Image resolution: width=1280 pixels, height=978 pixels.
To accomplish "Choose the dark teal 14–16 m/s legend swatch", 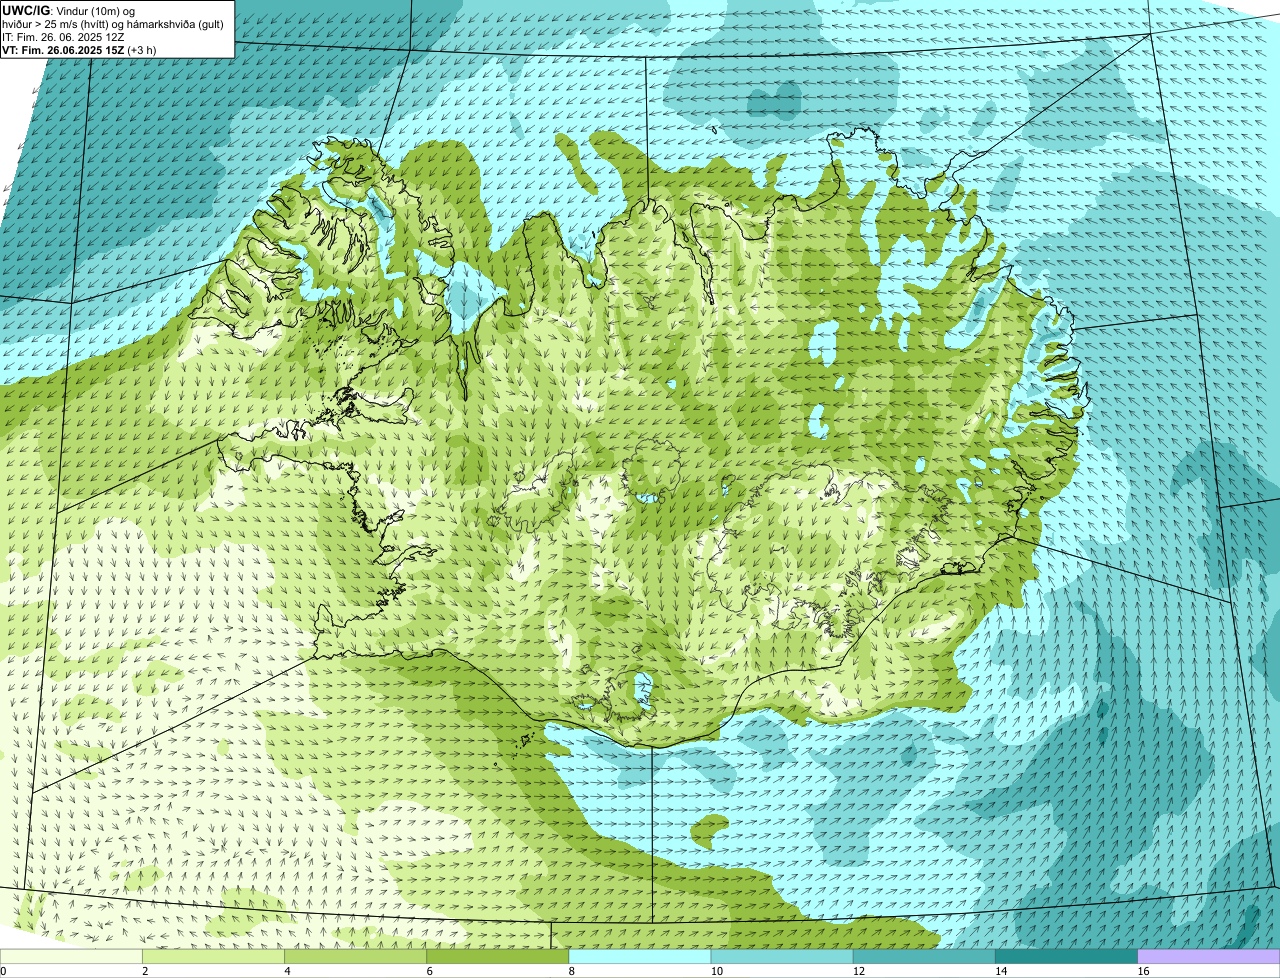I will tap(1066, 957).
